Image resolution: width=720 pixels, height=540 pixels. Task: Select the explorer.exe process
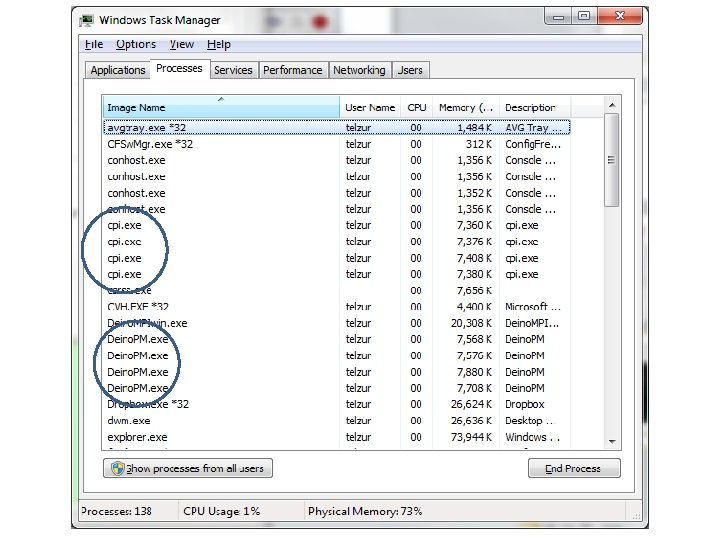(x=337, y=437)
